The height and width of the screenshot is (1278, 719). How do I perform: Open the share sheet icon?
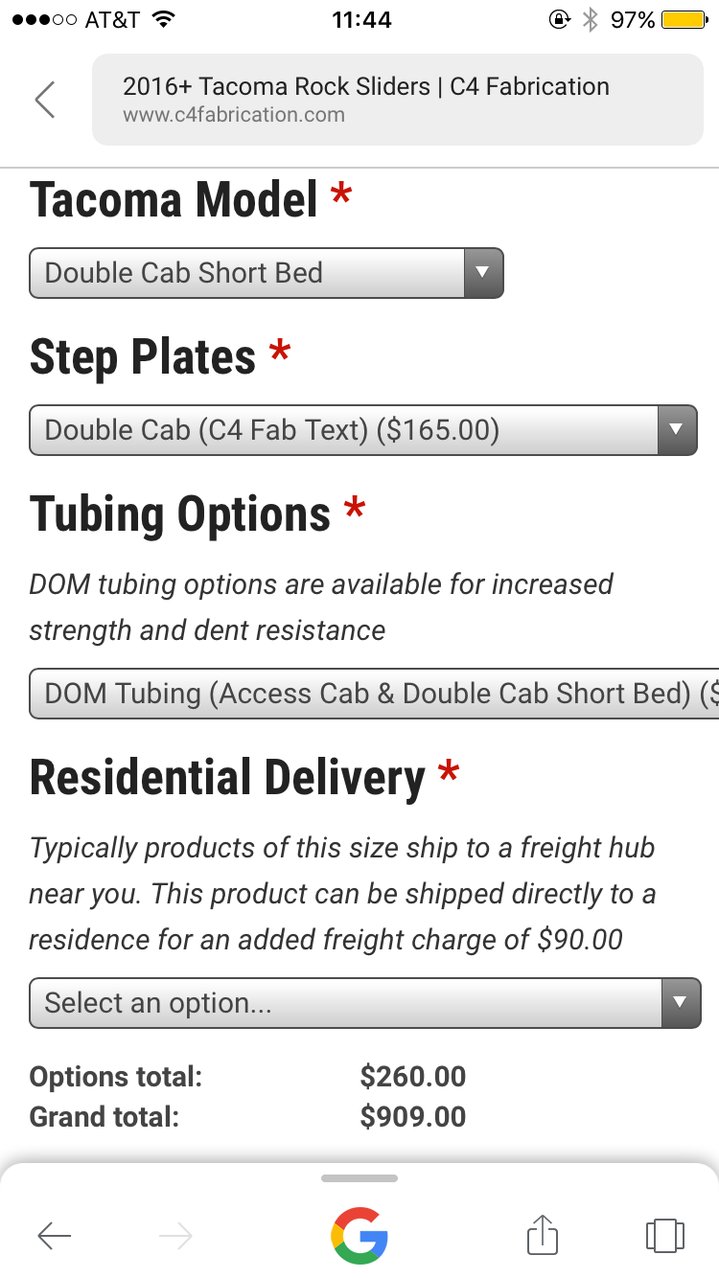pos(542,1234)
